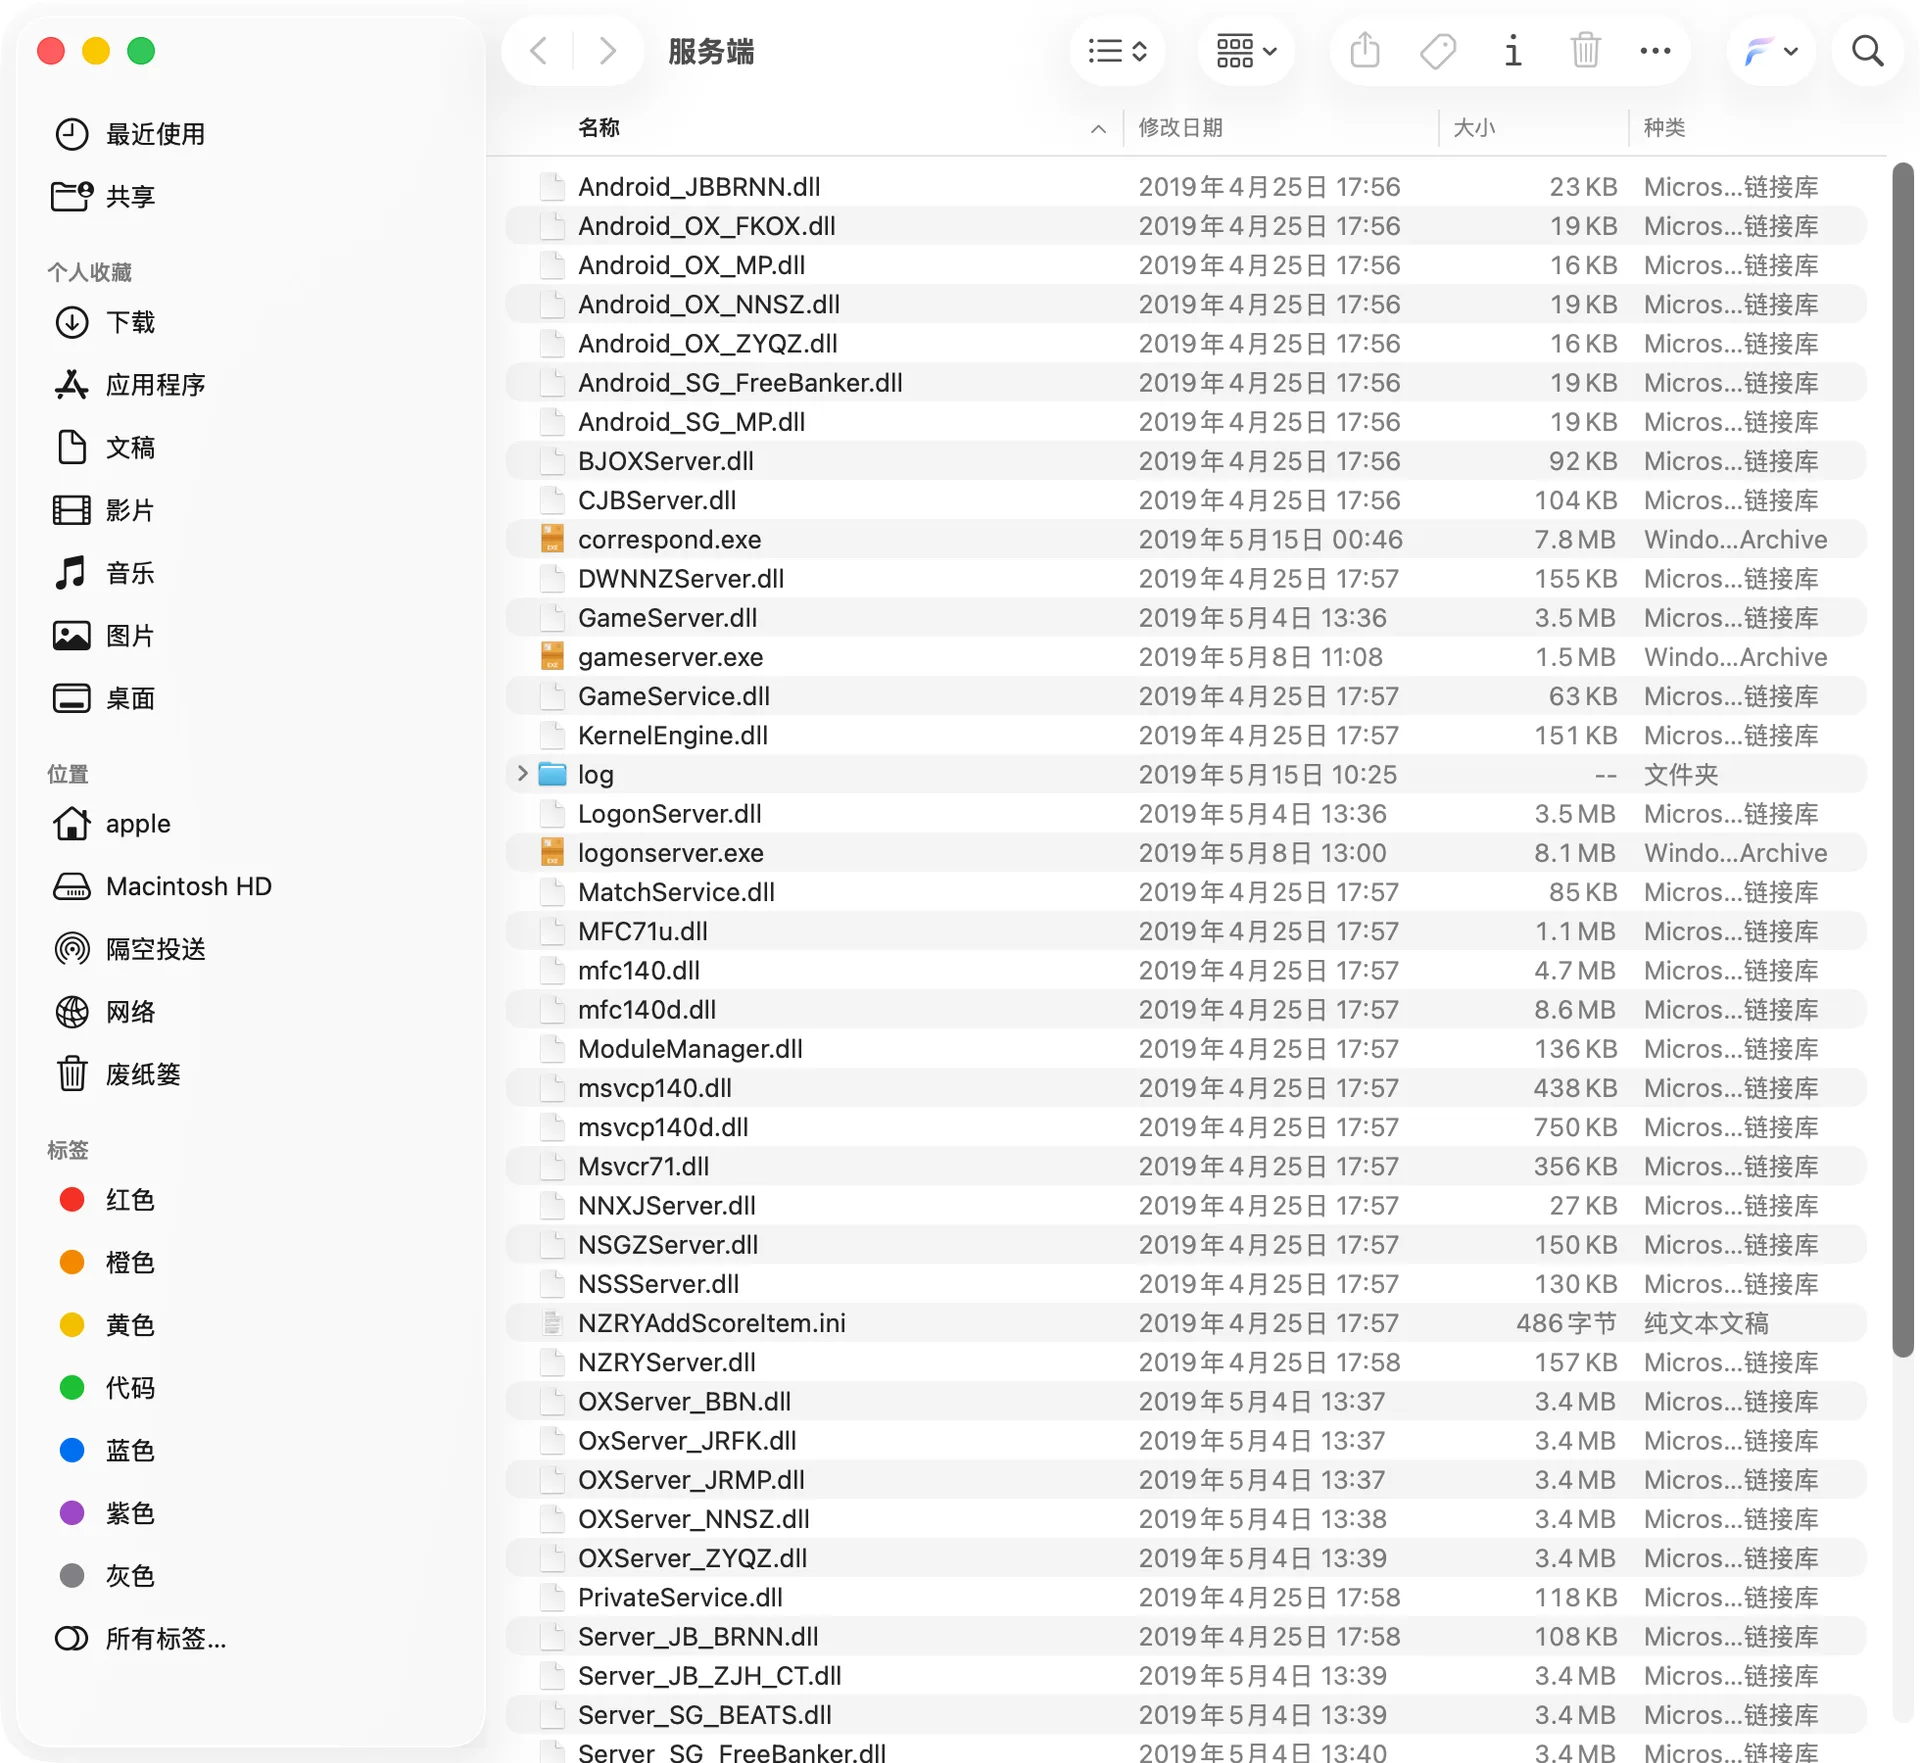
Task: Open 应用程序 in the sidebar
Action: [130, 385]
